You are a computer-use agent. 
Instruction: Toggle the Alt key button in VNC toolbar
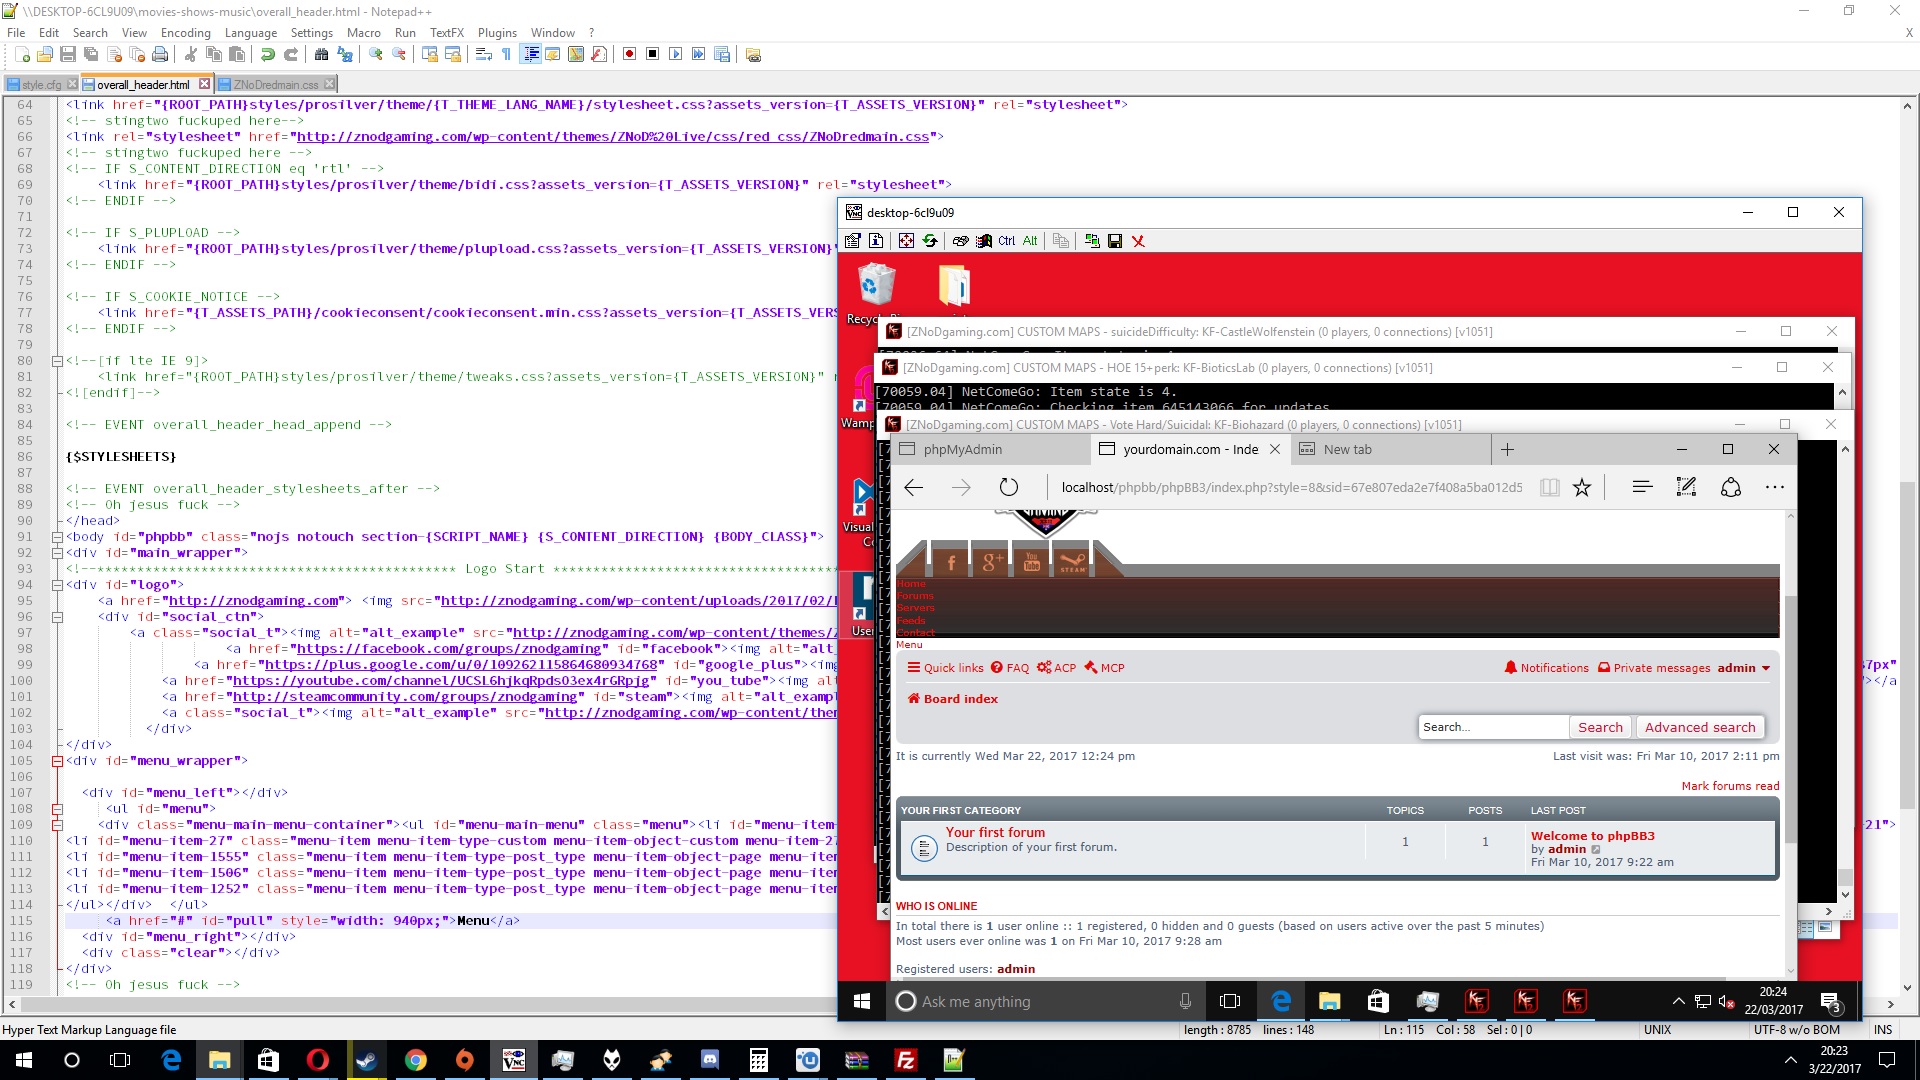[1030, 241]
